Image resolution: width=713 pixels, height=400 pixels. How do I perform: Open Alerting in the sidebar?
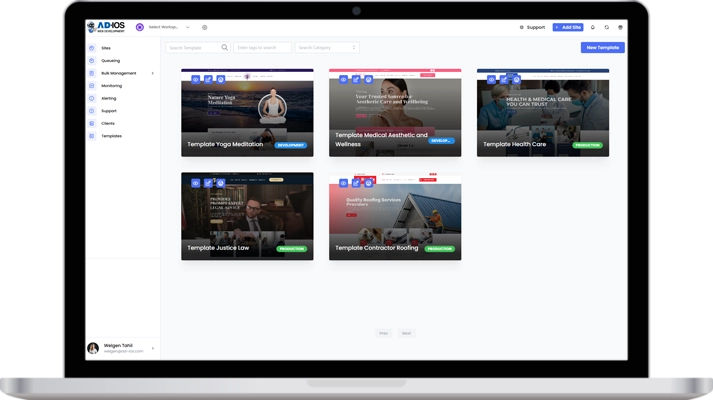coord(109,99)
